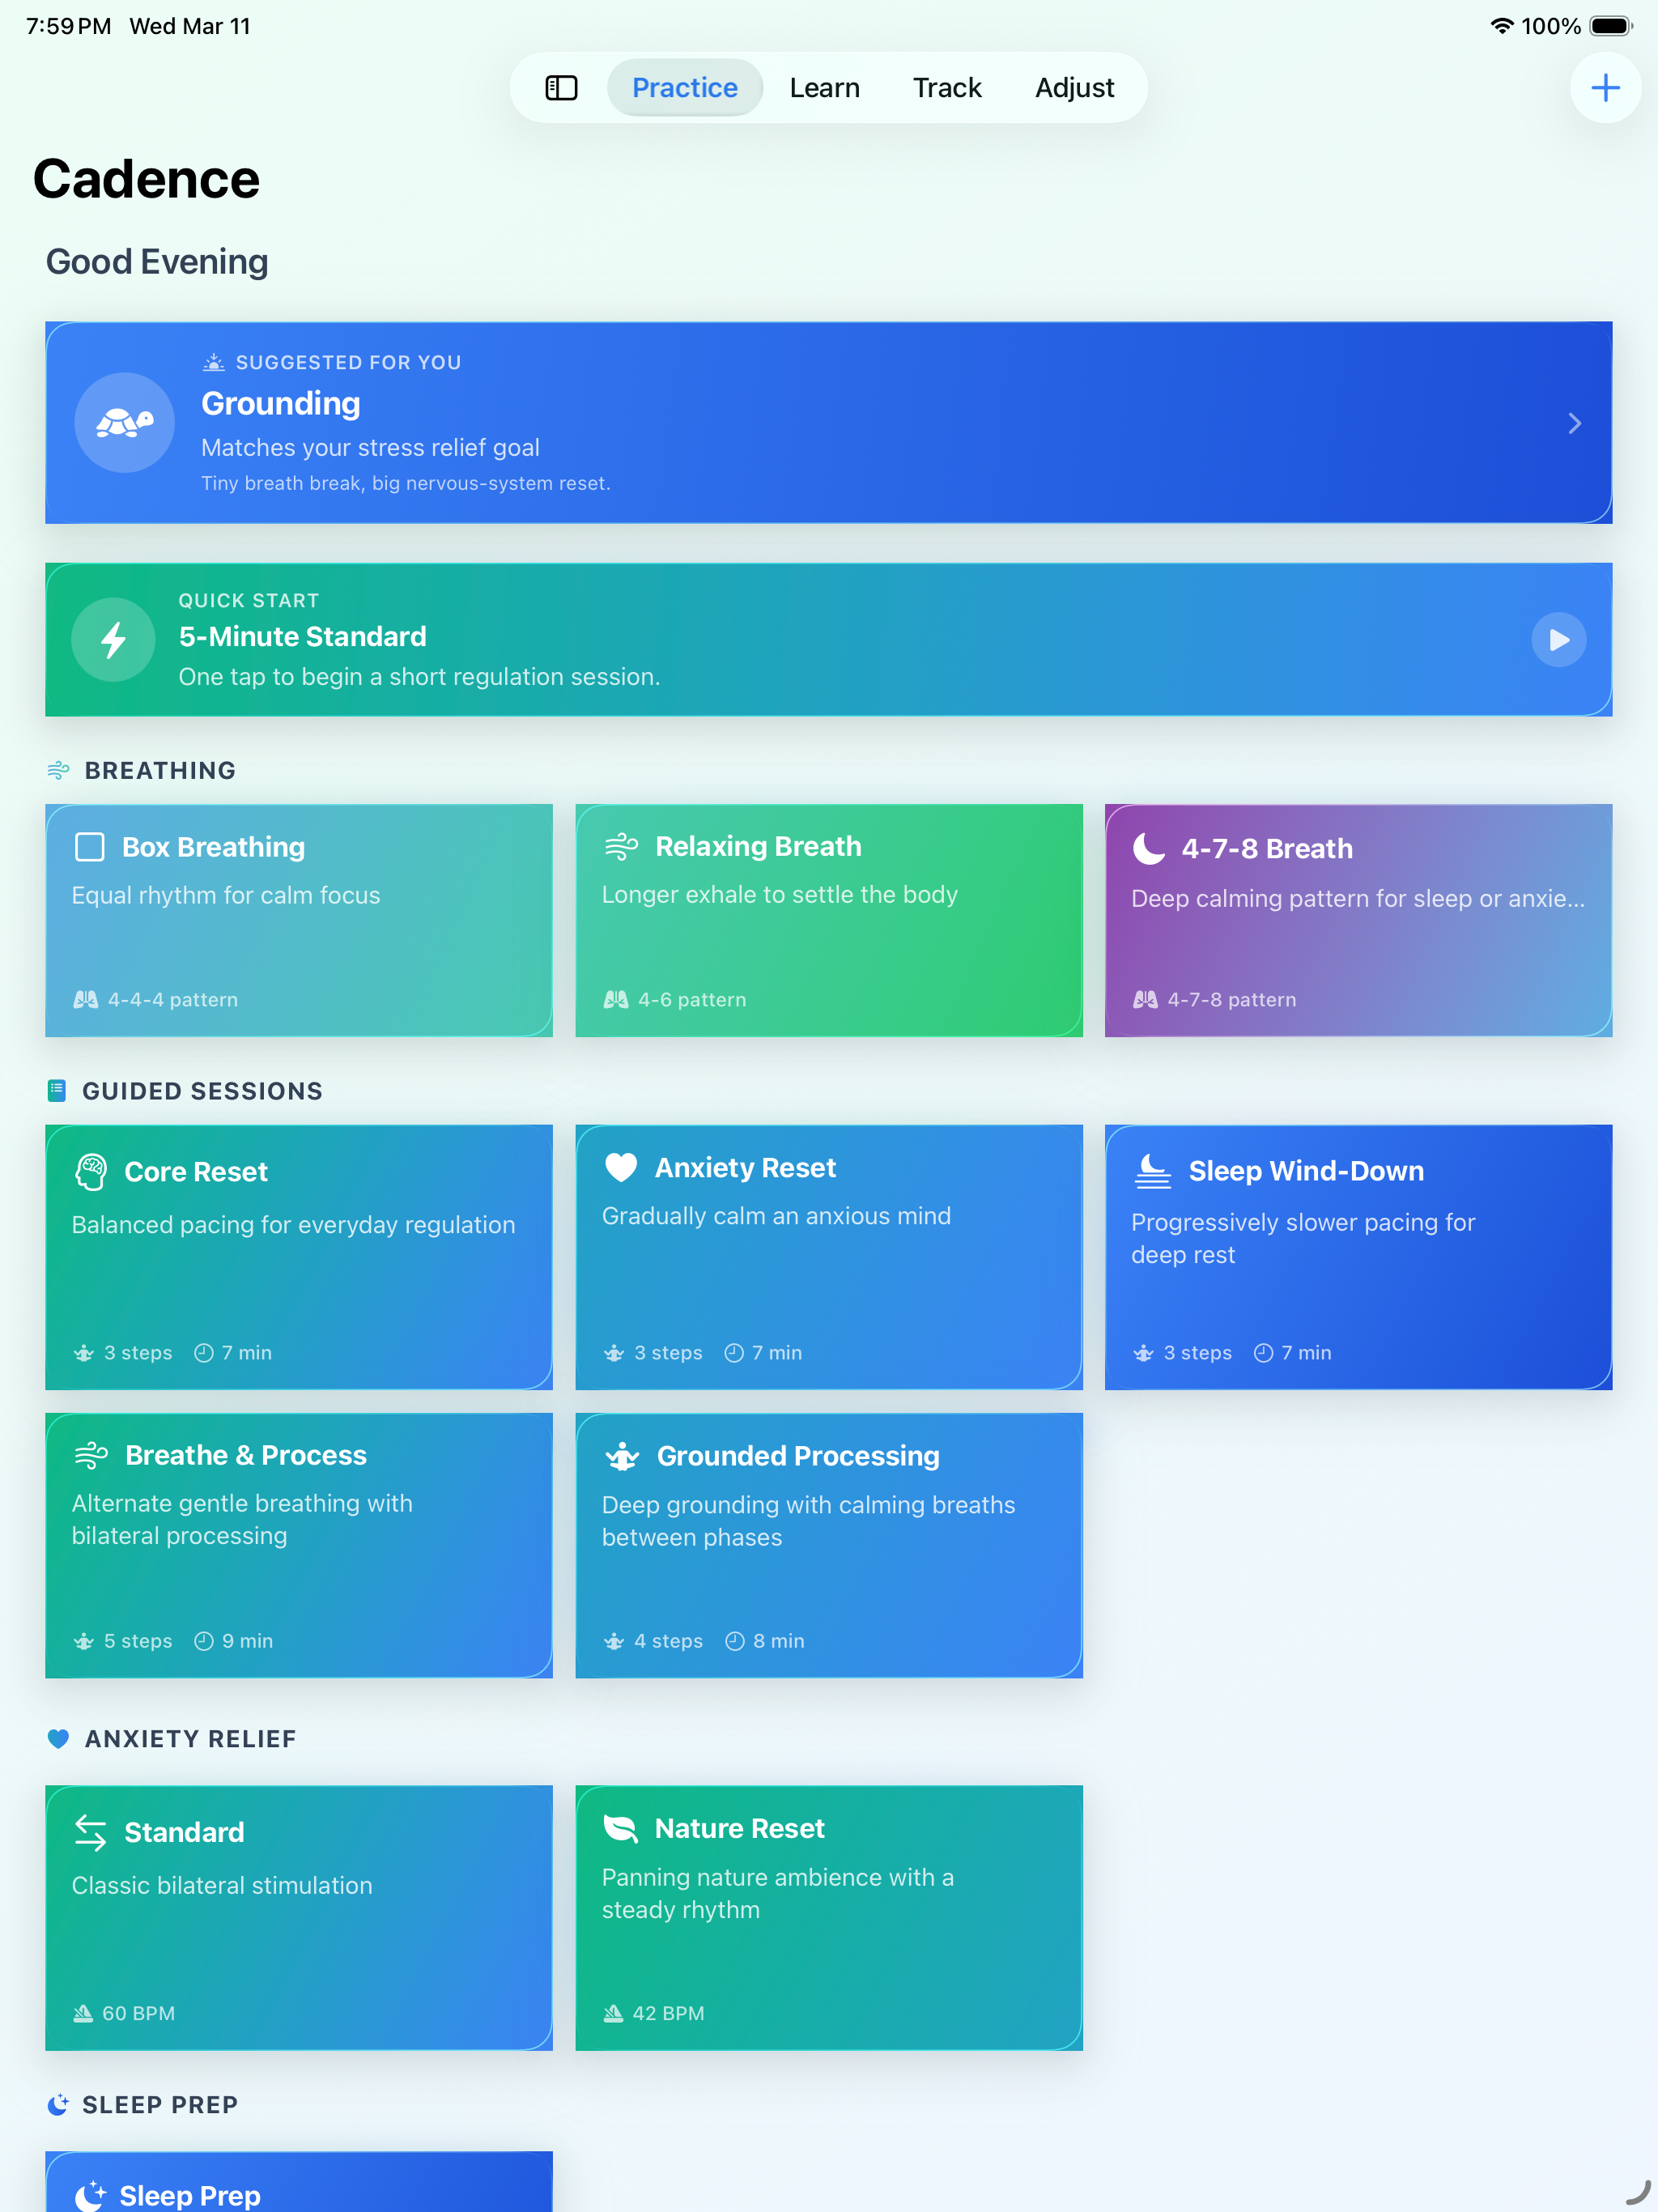Tap the wind icon beside BREATHING header

pyautogui.click(x=59, y=770)
